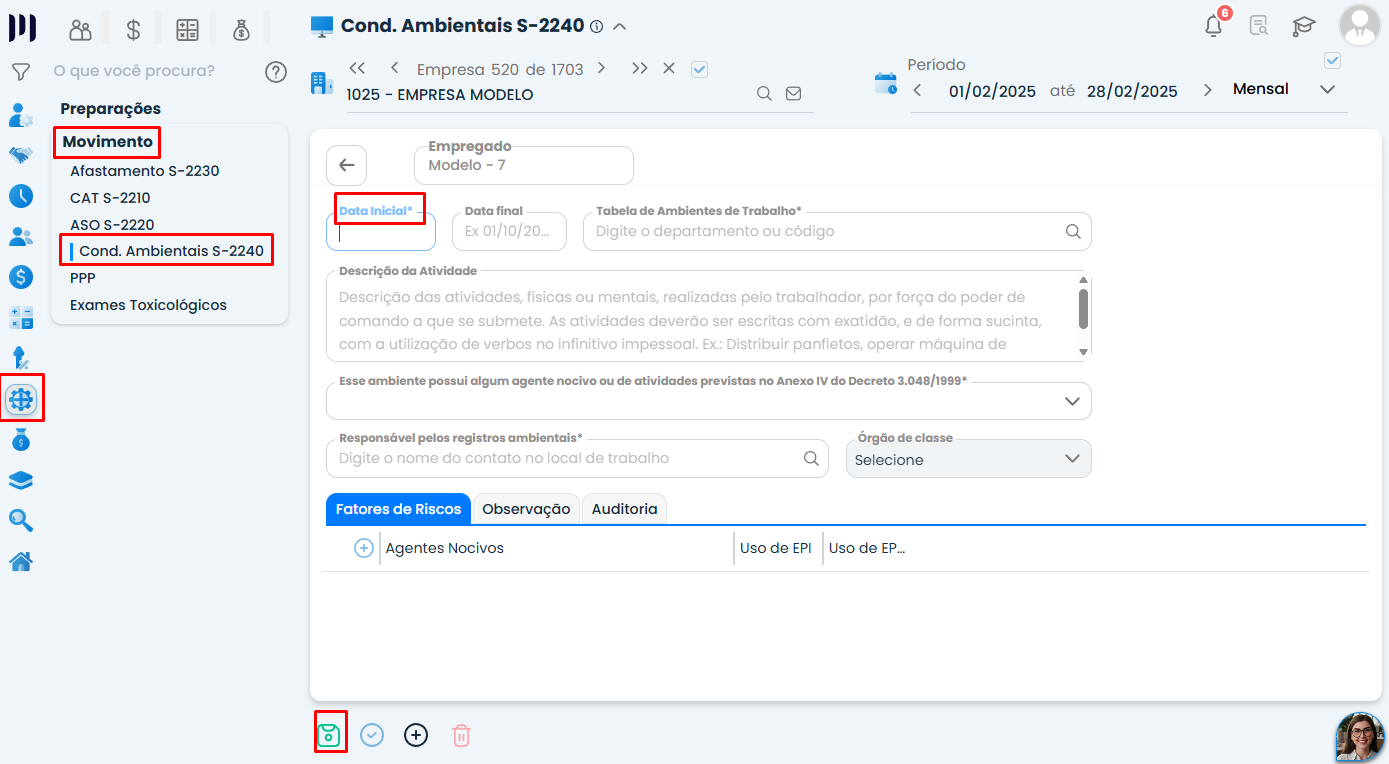Switch to the Fatores de Riscos tab
This screenshot has height=764, width=1389.
tap(398, 509)
